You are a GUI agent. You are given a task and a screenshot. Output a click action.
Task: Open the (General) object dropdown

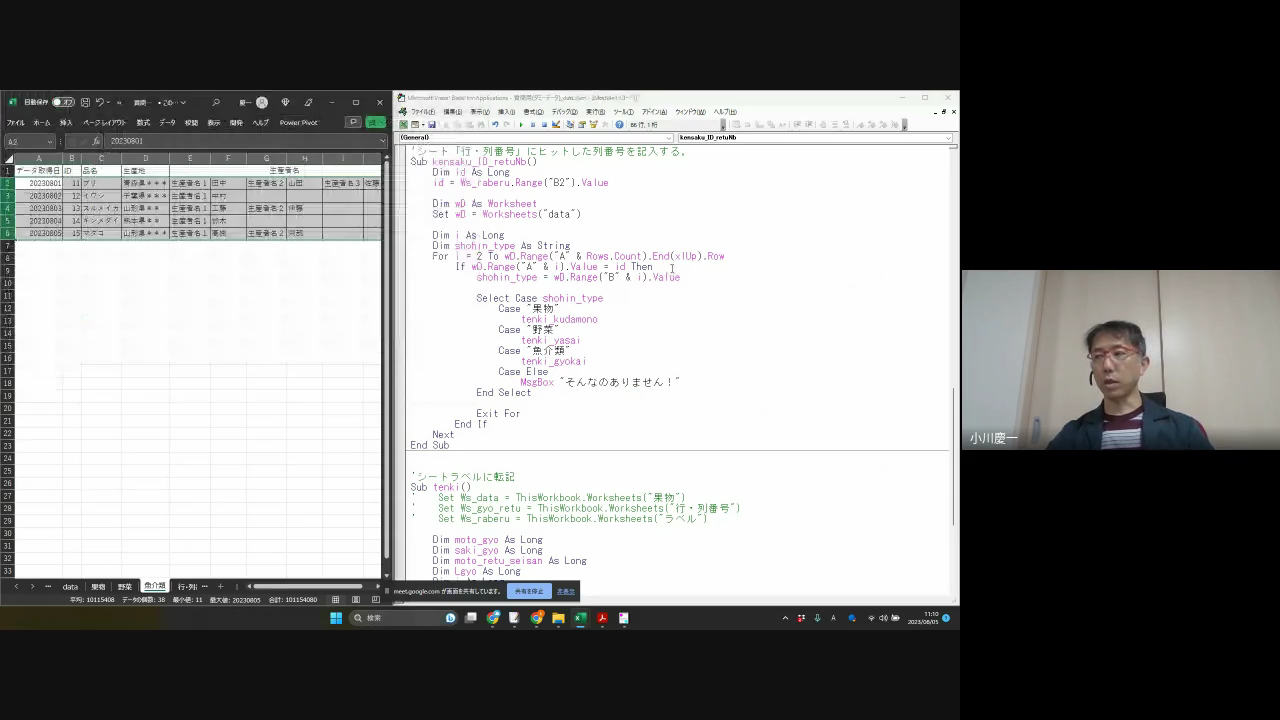[x=534, y=137]
